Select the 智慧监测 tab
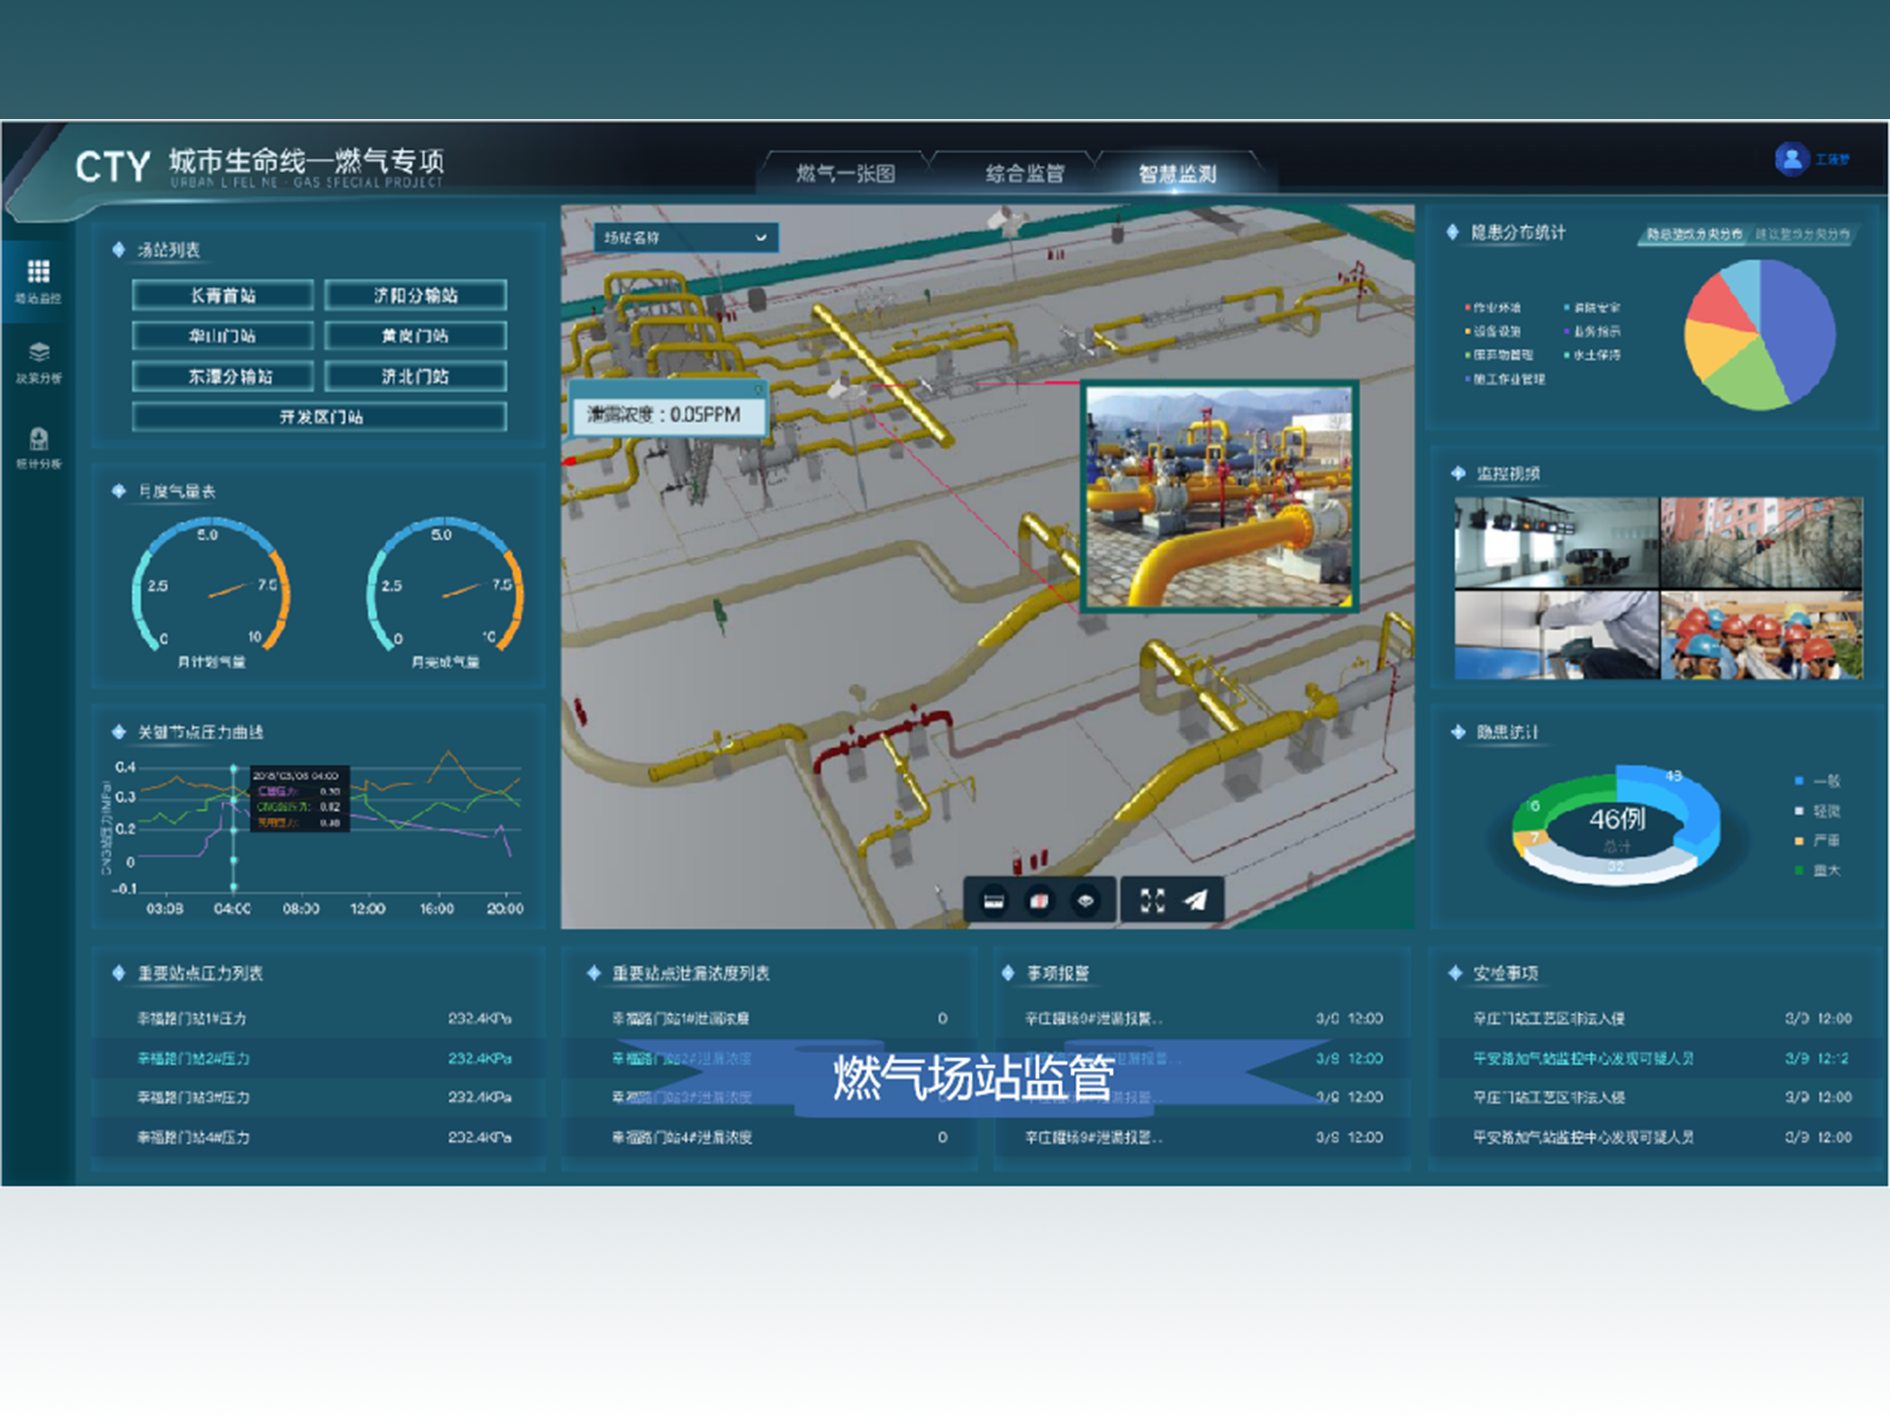1890x1417 pixels. tap(1177, 173)
